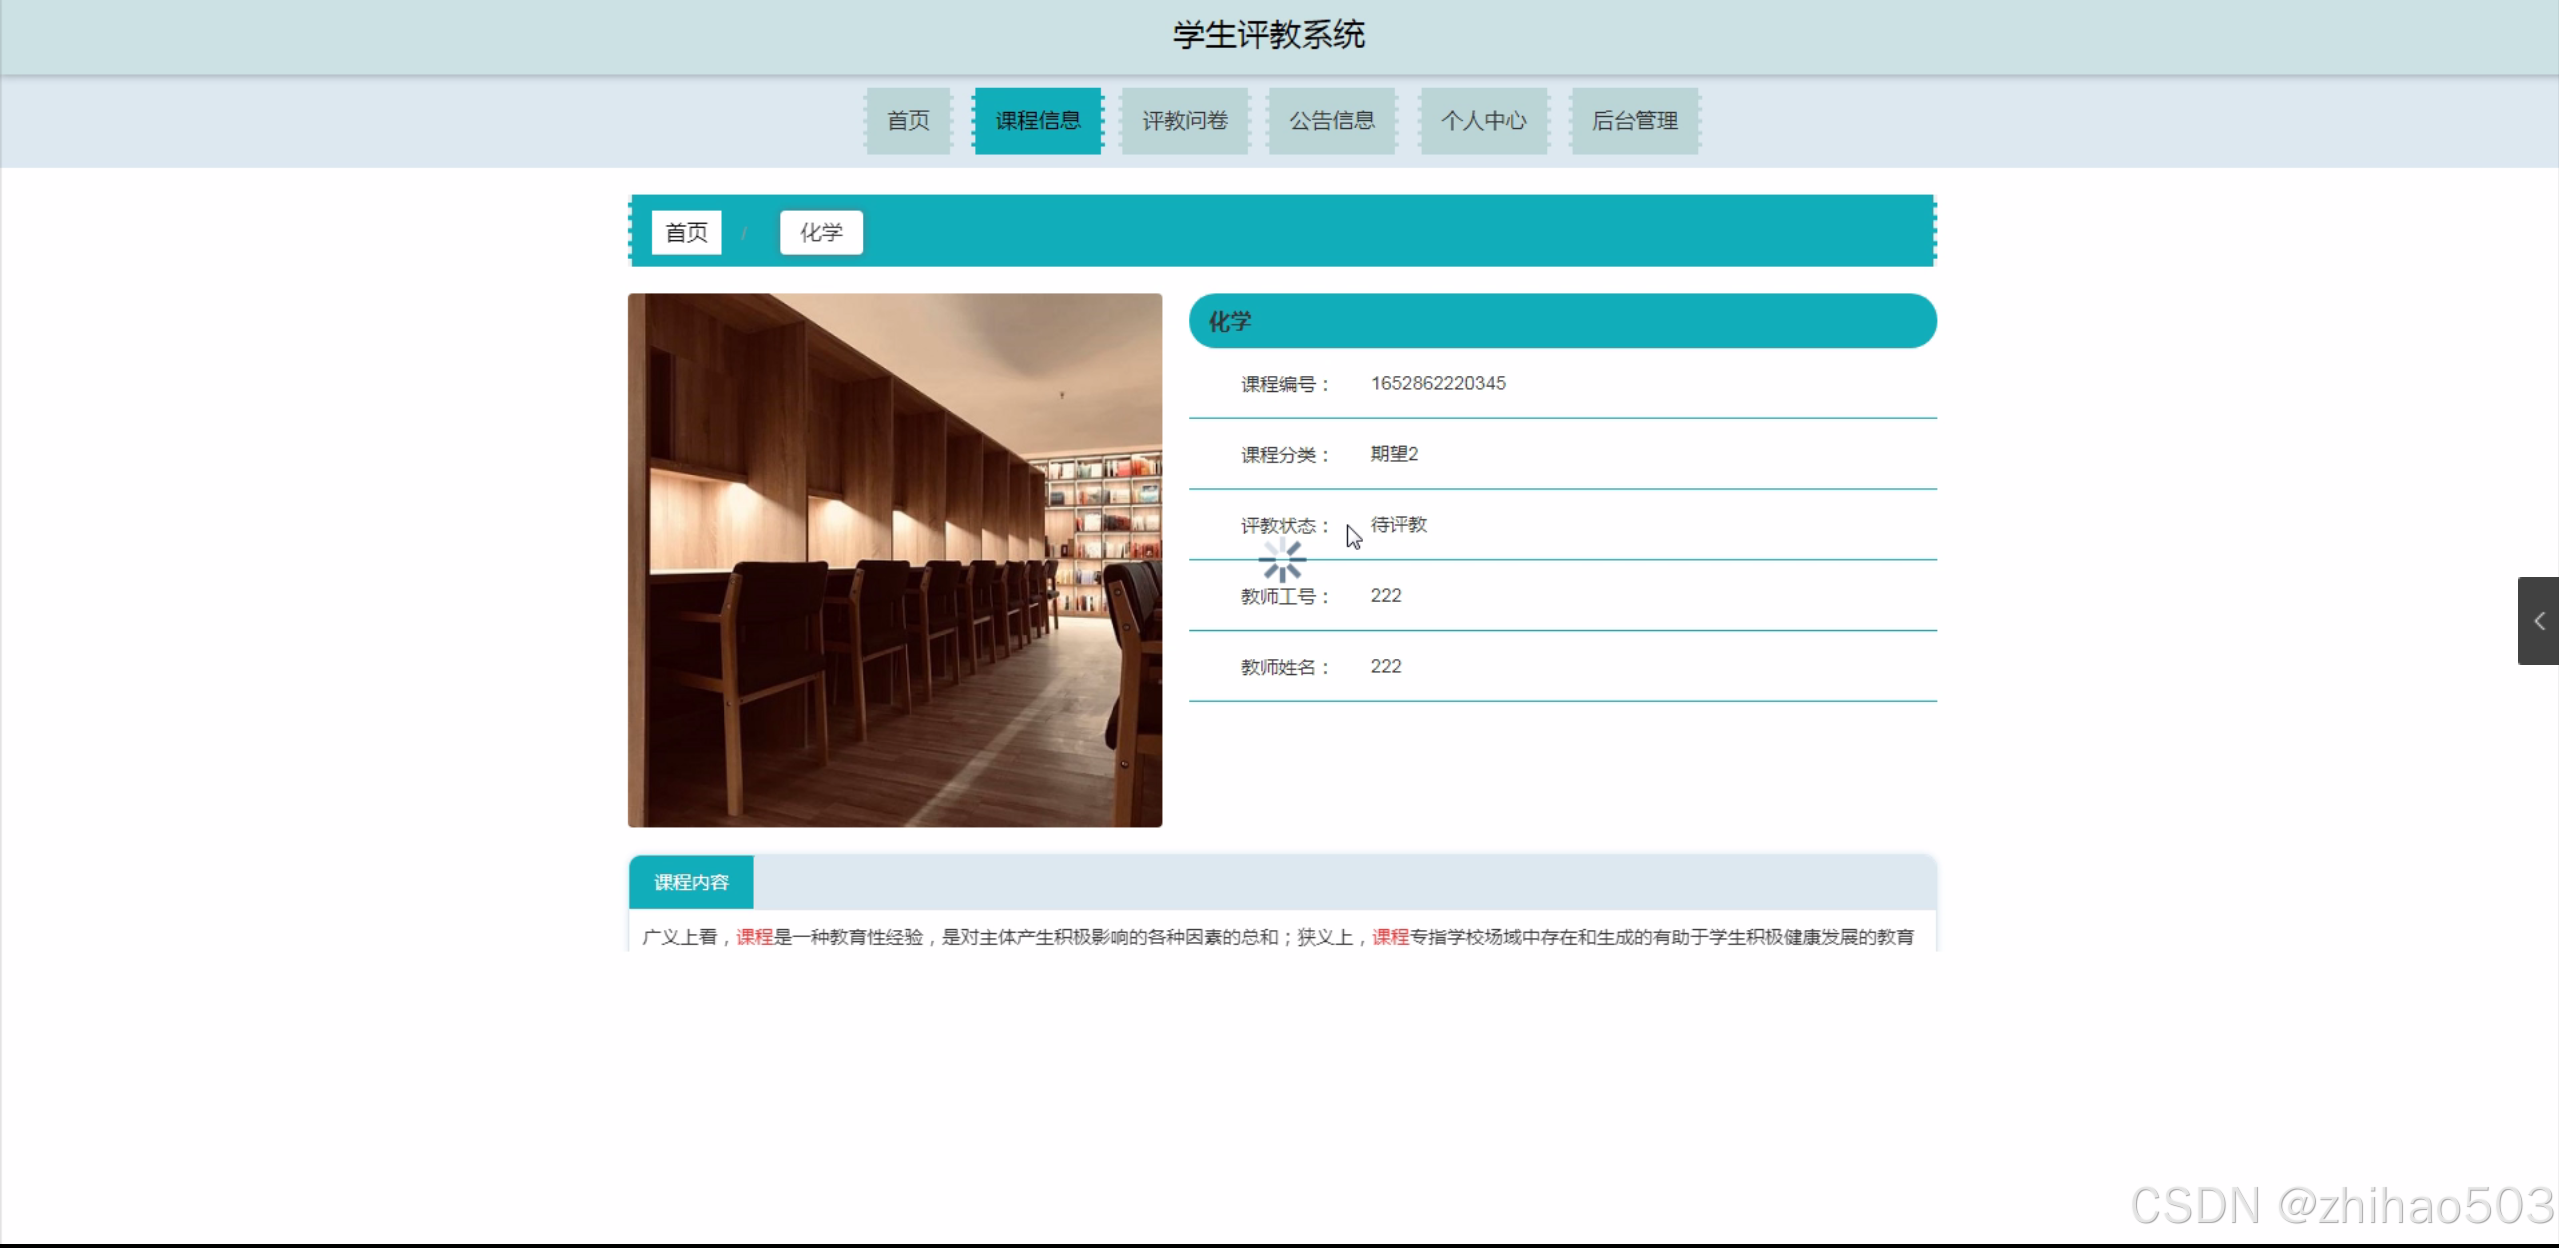The image size is (2559, 1248).
Task: Click the course number 1652862220345
Action: point(1437,384)
